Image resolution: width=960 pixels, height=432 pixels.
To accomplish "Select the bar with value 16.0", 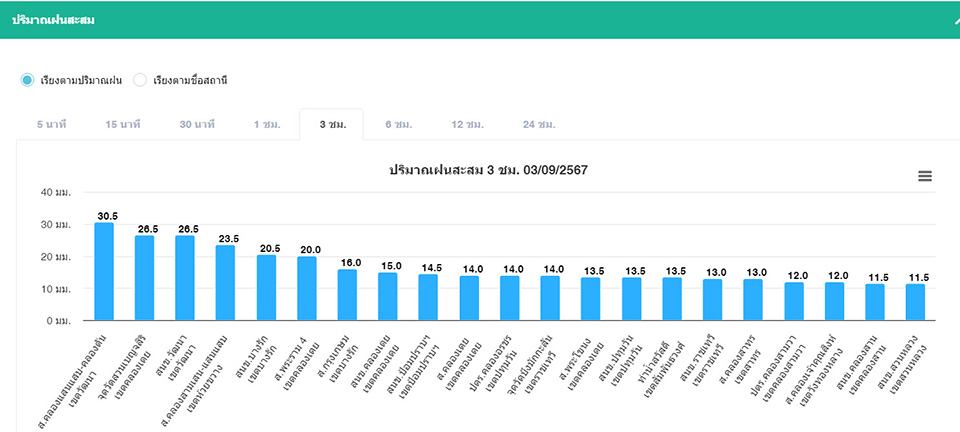I will tap(347, 295).
